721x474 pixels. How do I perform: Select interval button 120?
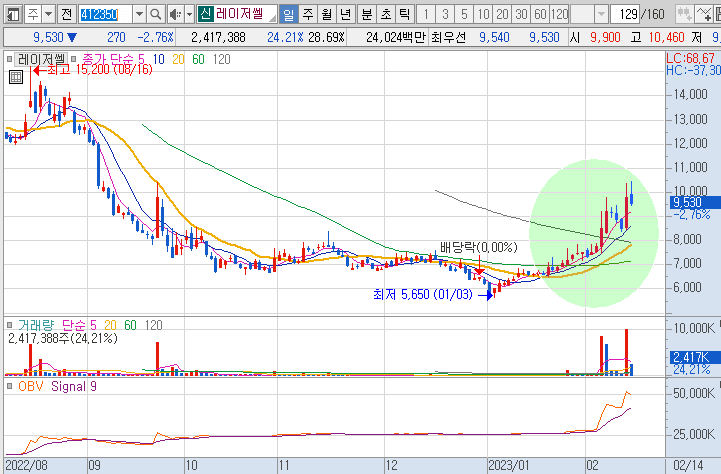(x=560, y=15)
